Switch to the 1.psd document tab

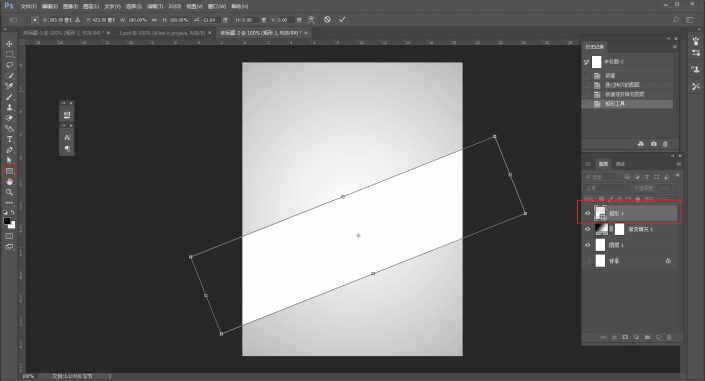pyautogui.click(x=162, y=33)
